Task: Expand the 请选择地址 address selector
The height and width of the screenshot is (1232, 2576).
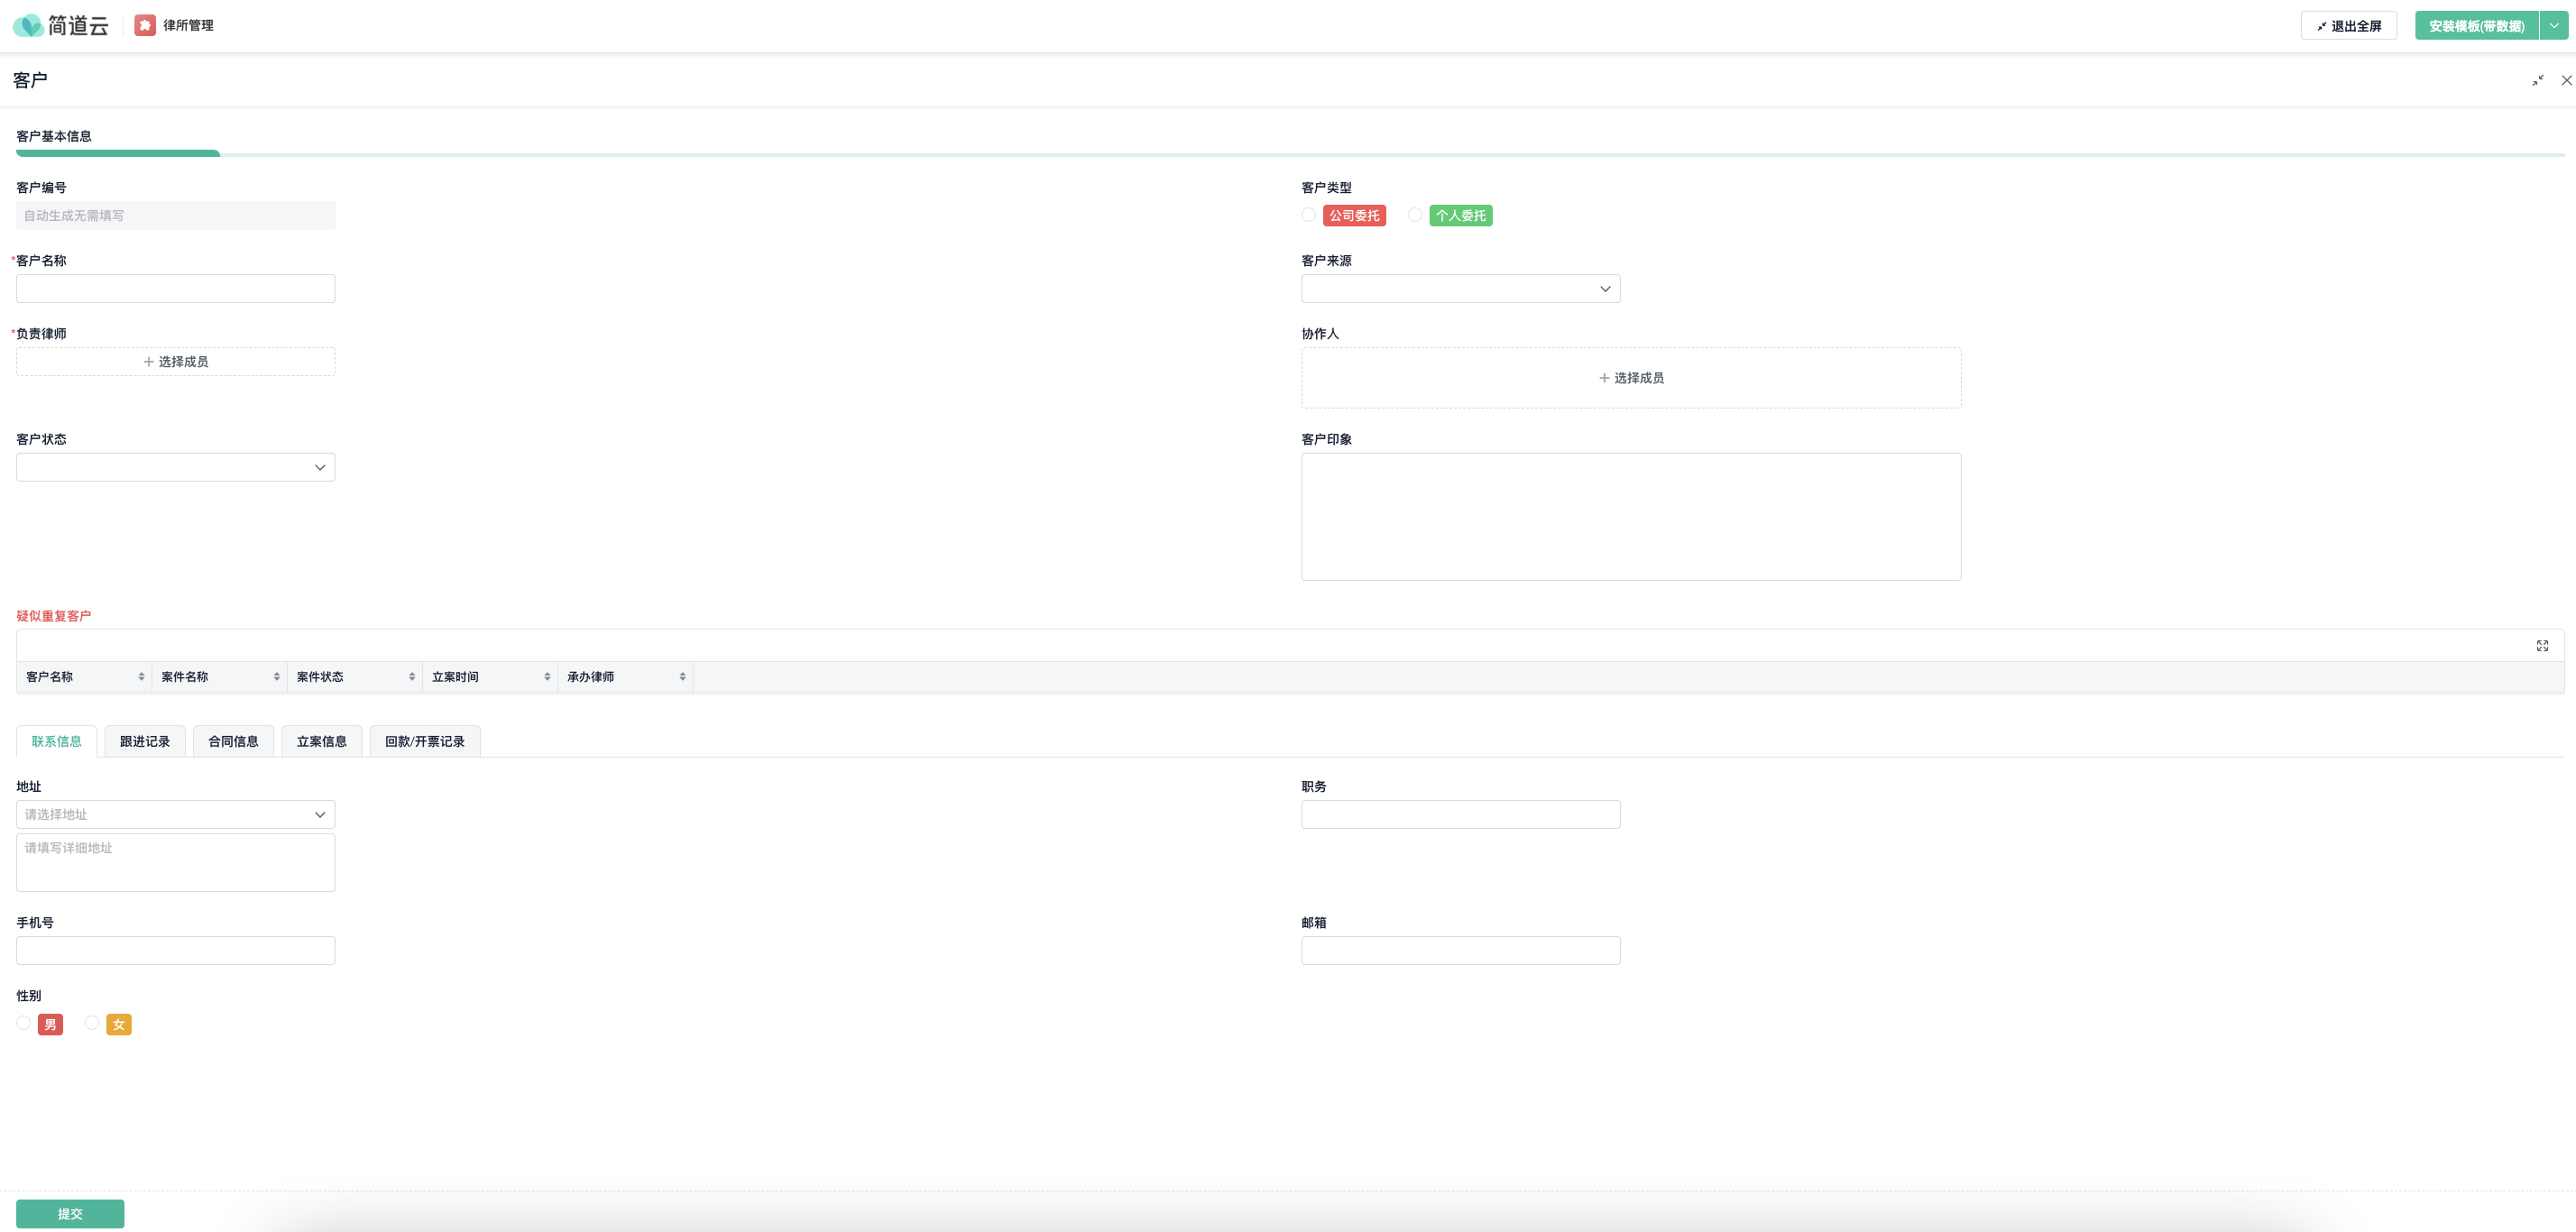Action: [x=175, y=814]
